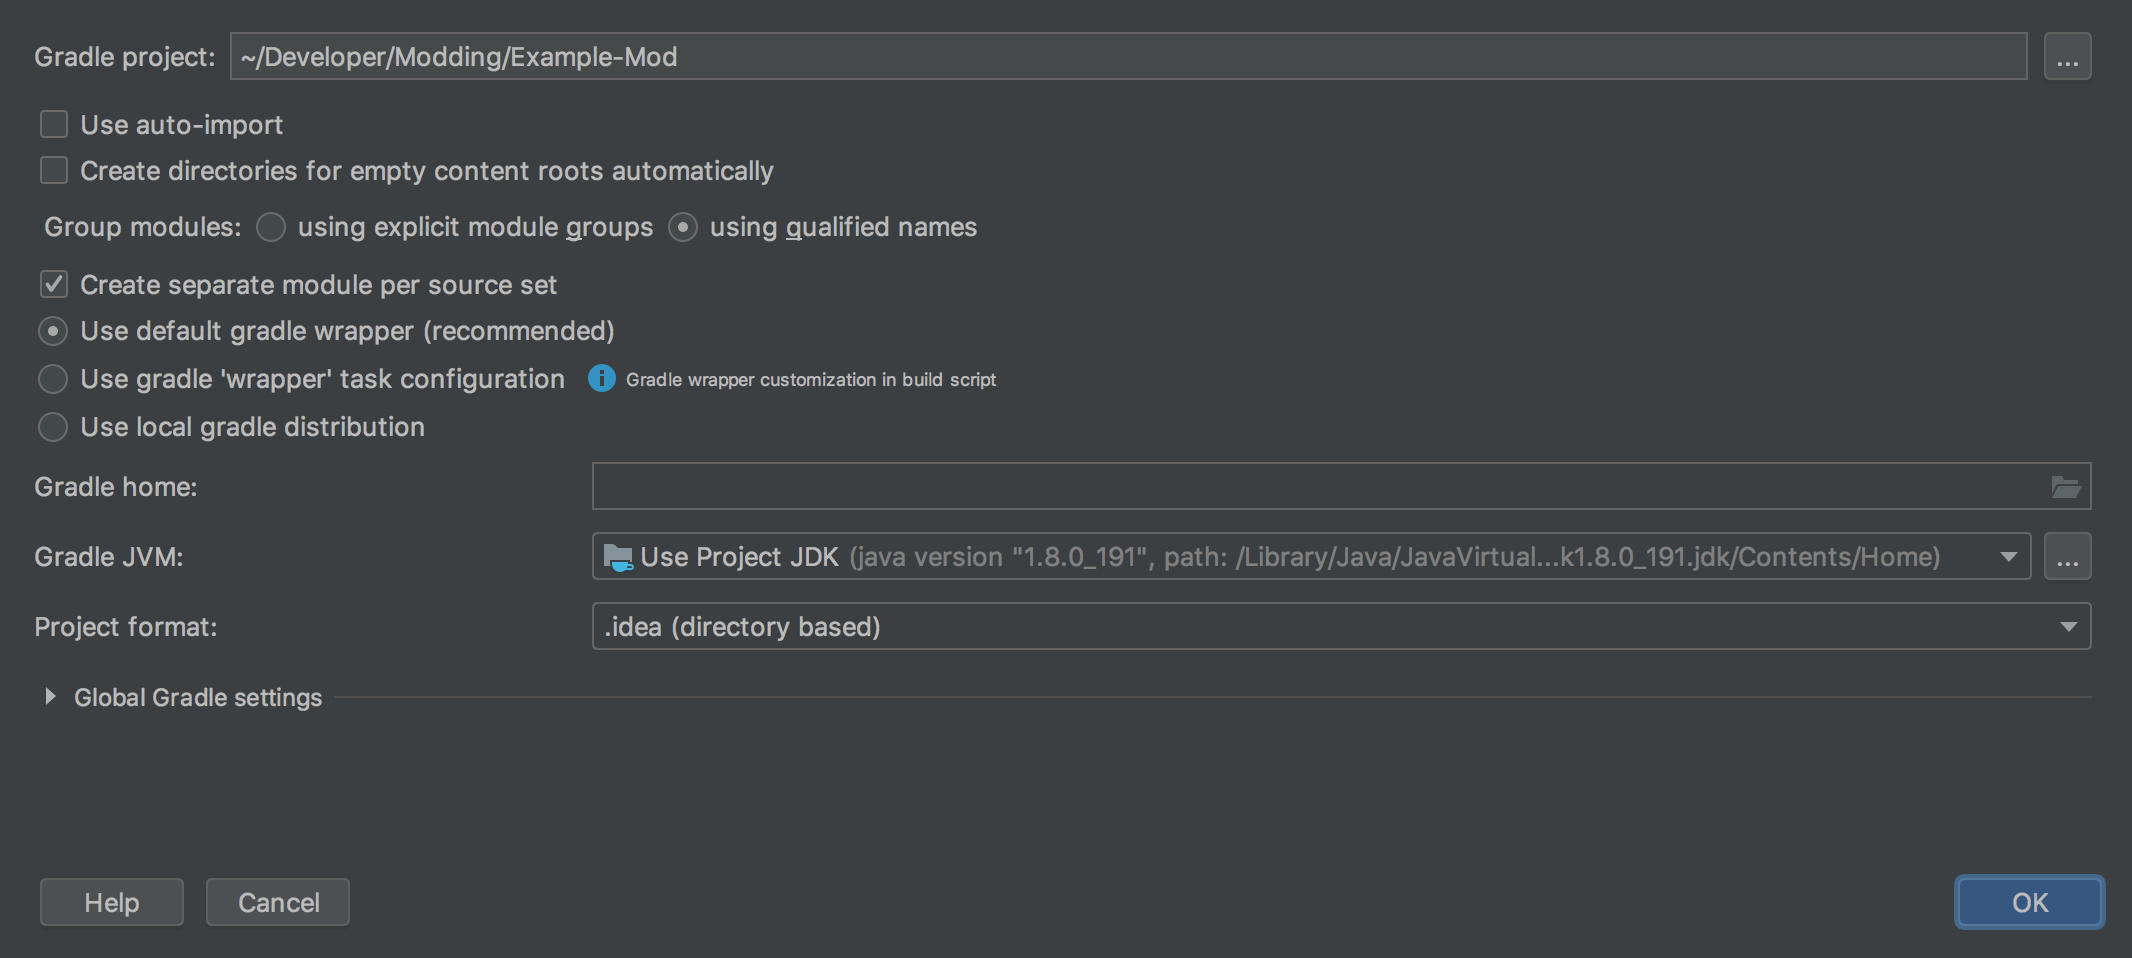Check Create directories for empty content roots
The height and width of the screenshot is (958, 2132).
tap(54, 171)
